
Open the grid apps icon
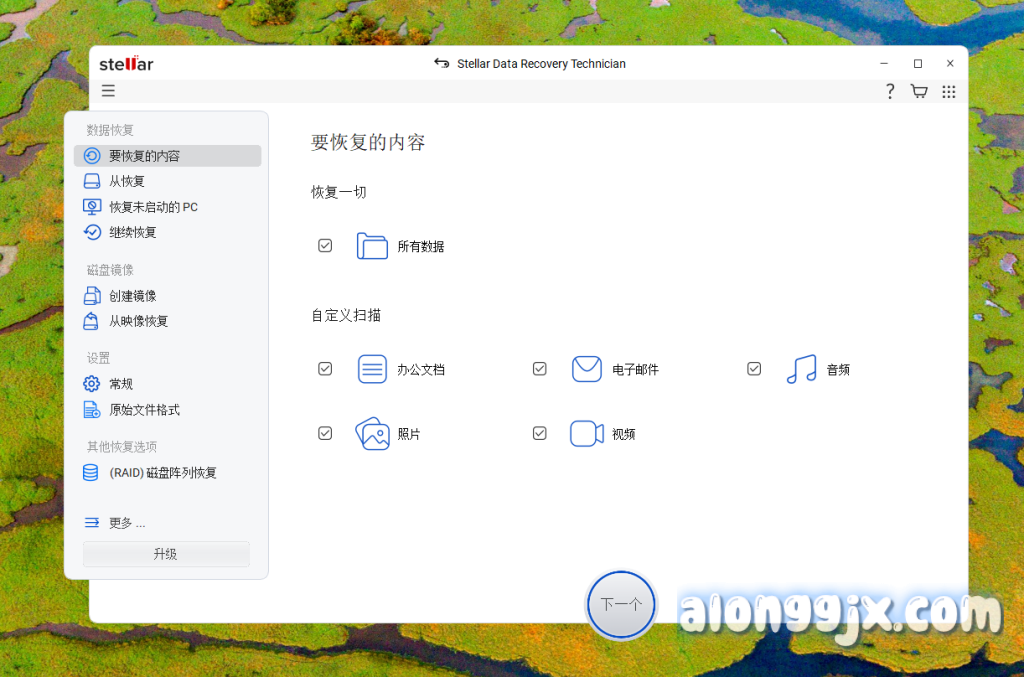(948, 91)
